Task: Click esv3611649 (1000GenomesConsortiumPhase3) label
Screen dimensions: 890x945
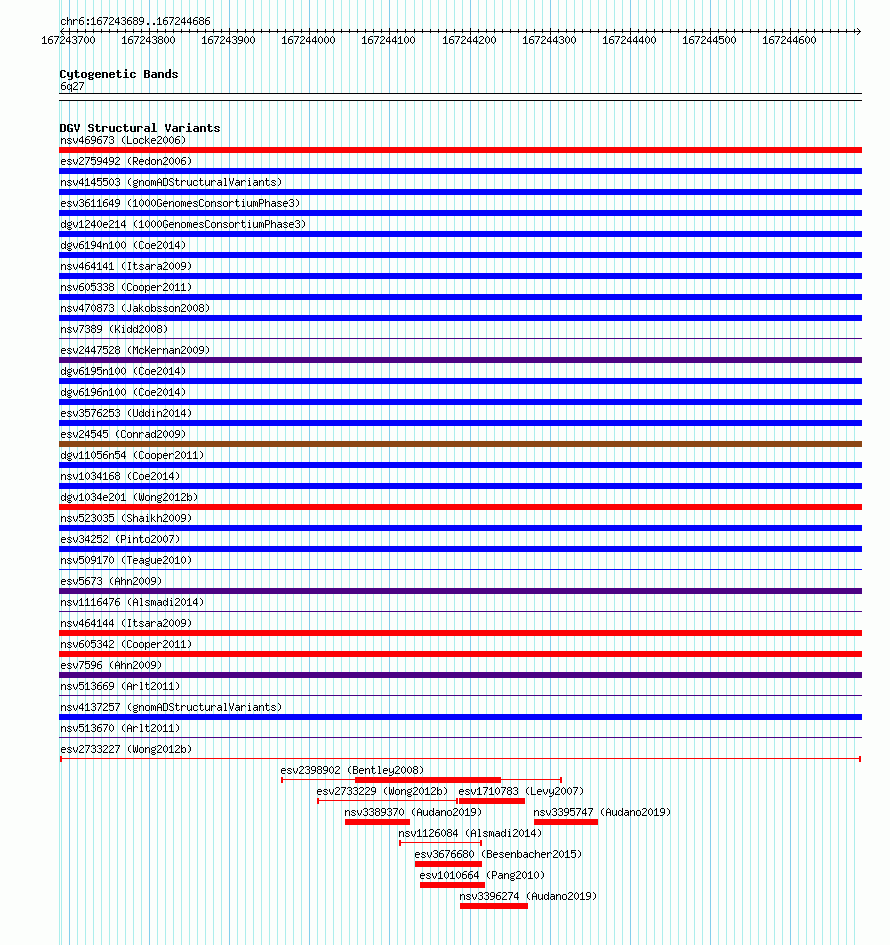Action: click(x=180, y=203)
